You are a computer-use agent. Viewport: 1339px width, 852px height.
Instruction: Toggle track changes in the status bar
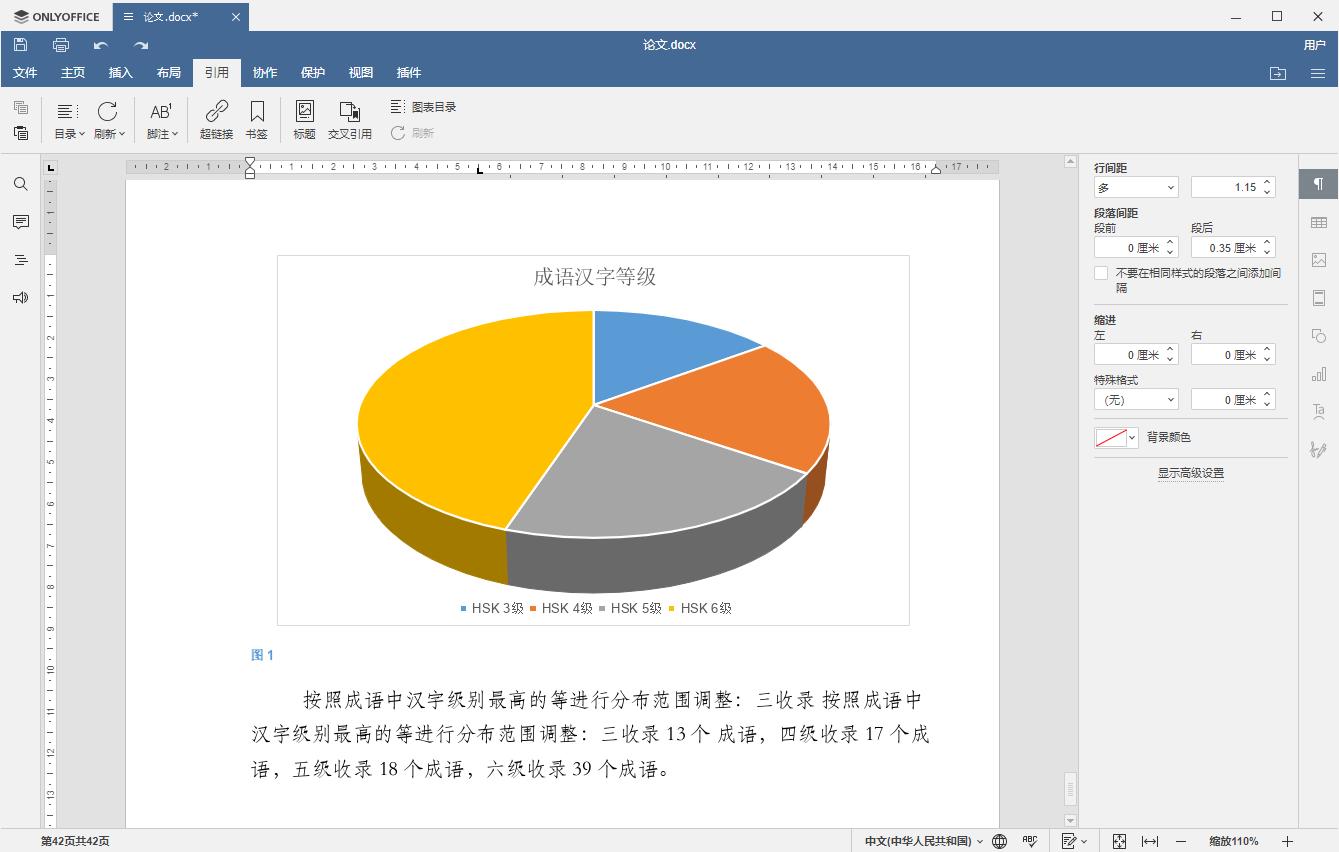1068,841
